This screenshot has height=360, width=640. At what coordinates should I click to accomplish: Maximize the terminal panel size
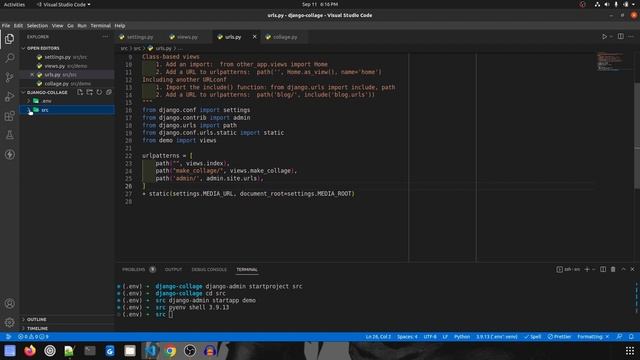click(x=623, y=269)
